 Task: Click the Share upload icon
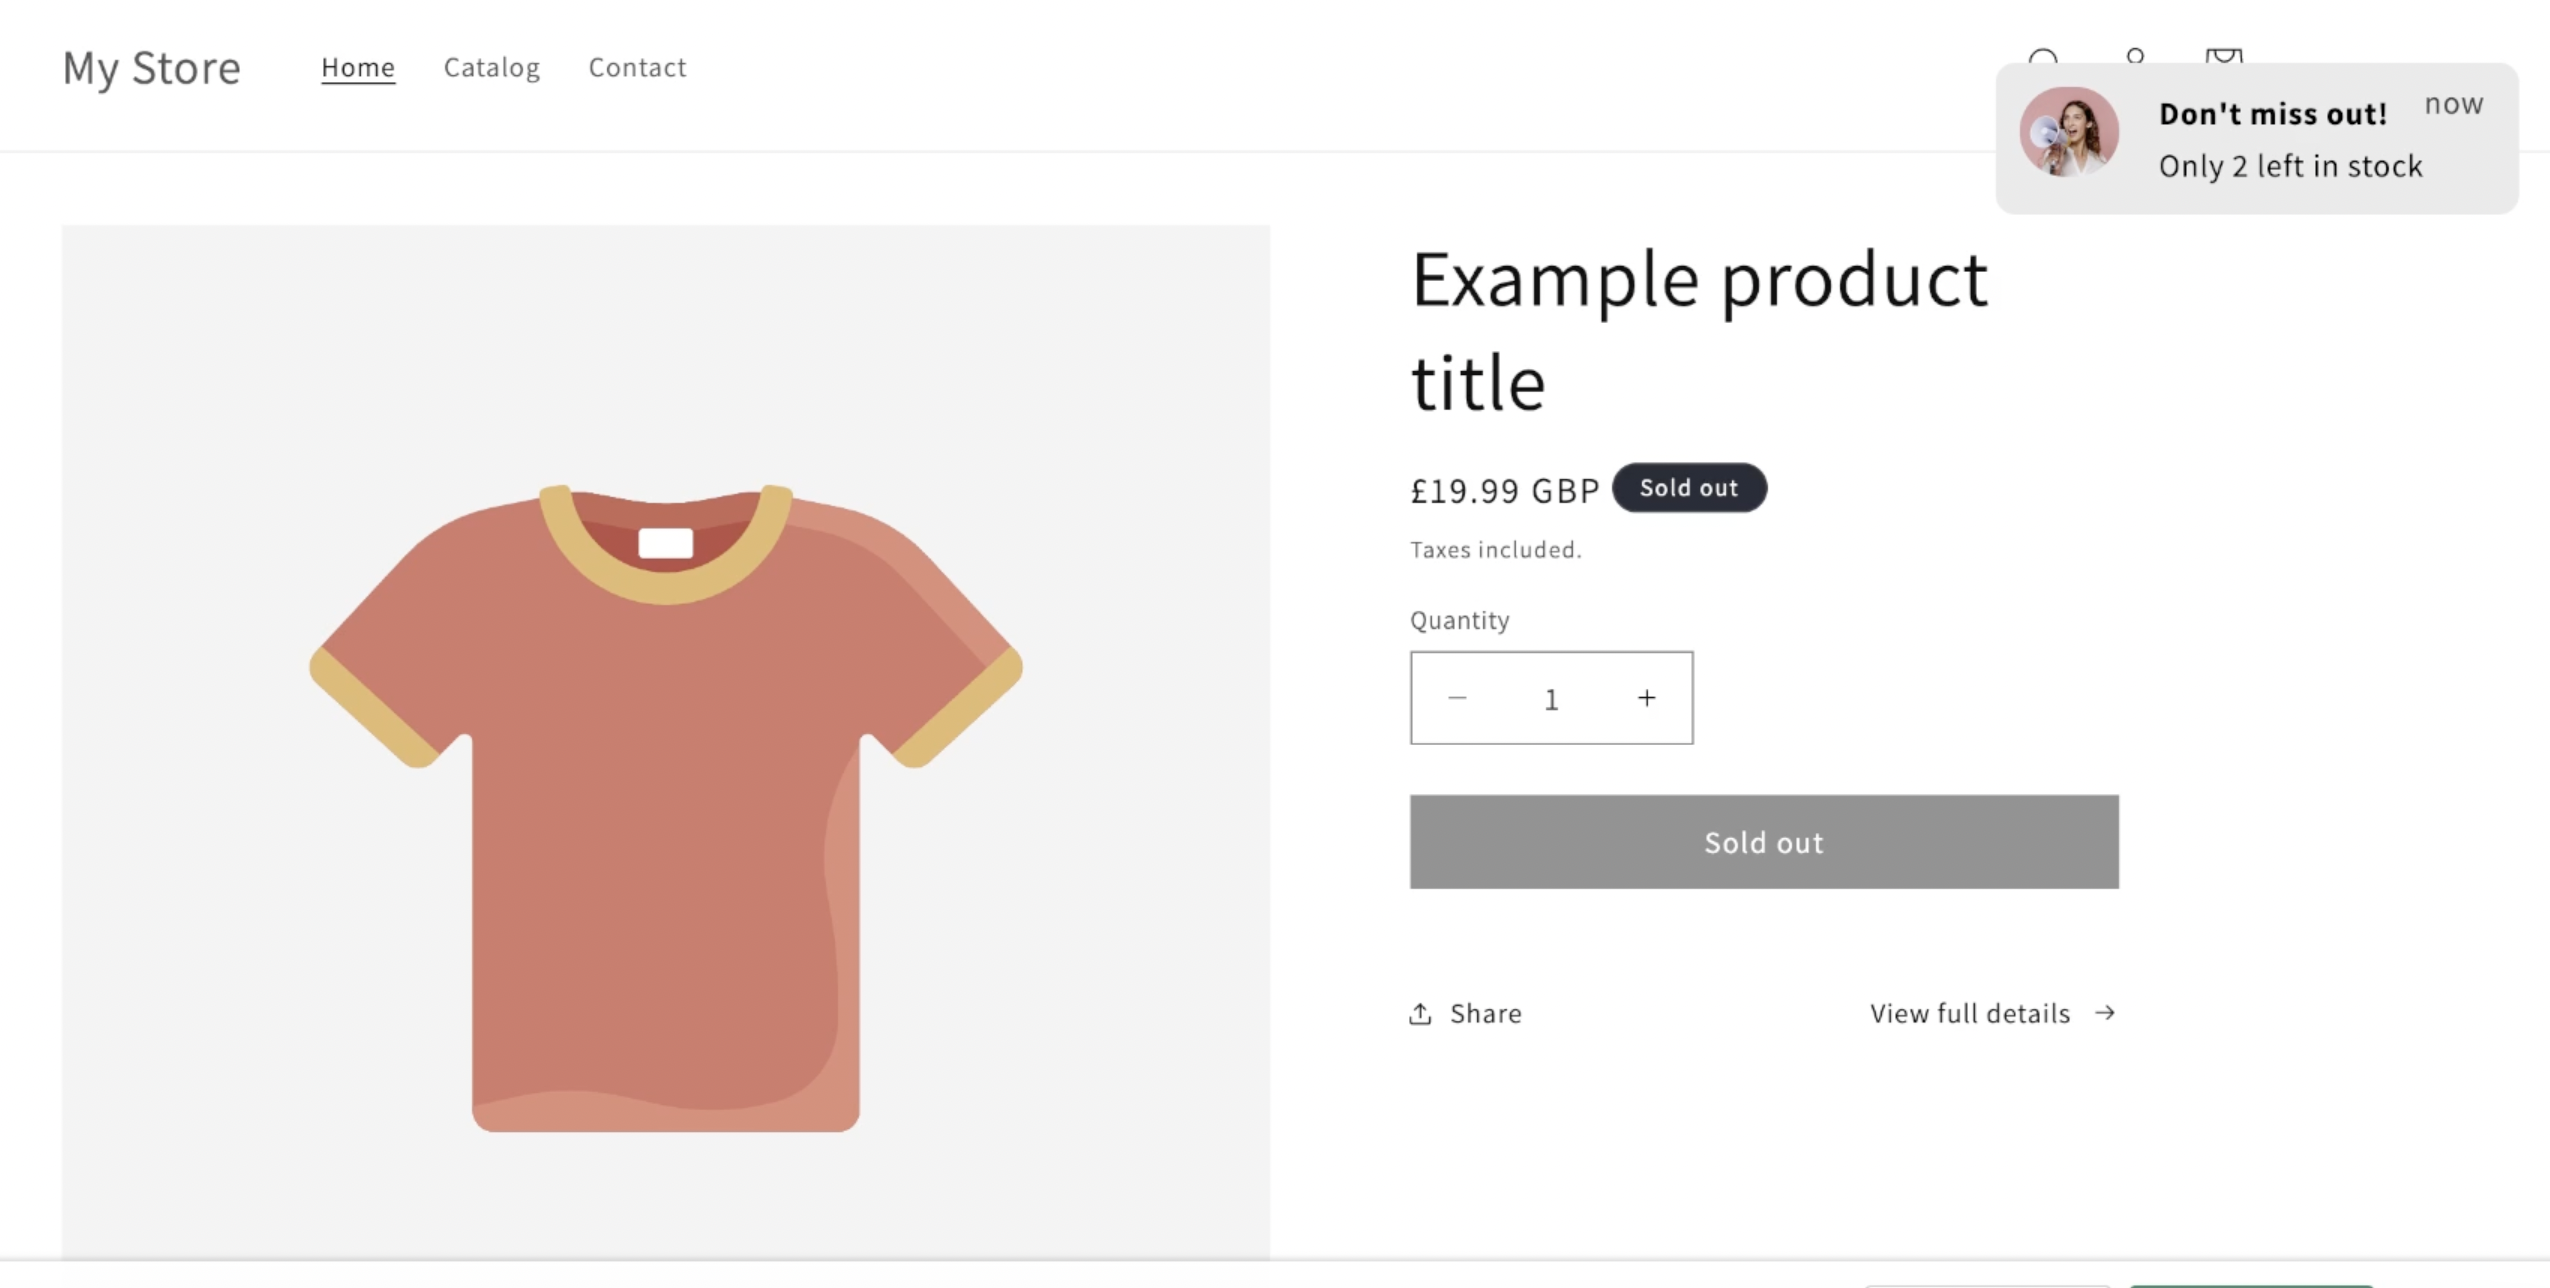click(x=1420, y=1013)
